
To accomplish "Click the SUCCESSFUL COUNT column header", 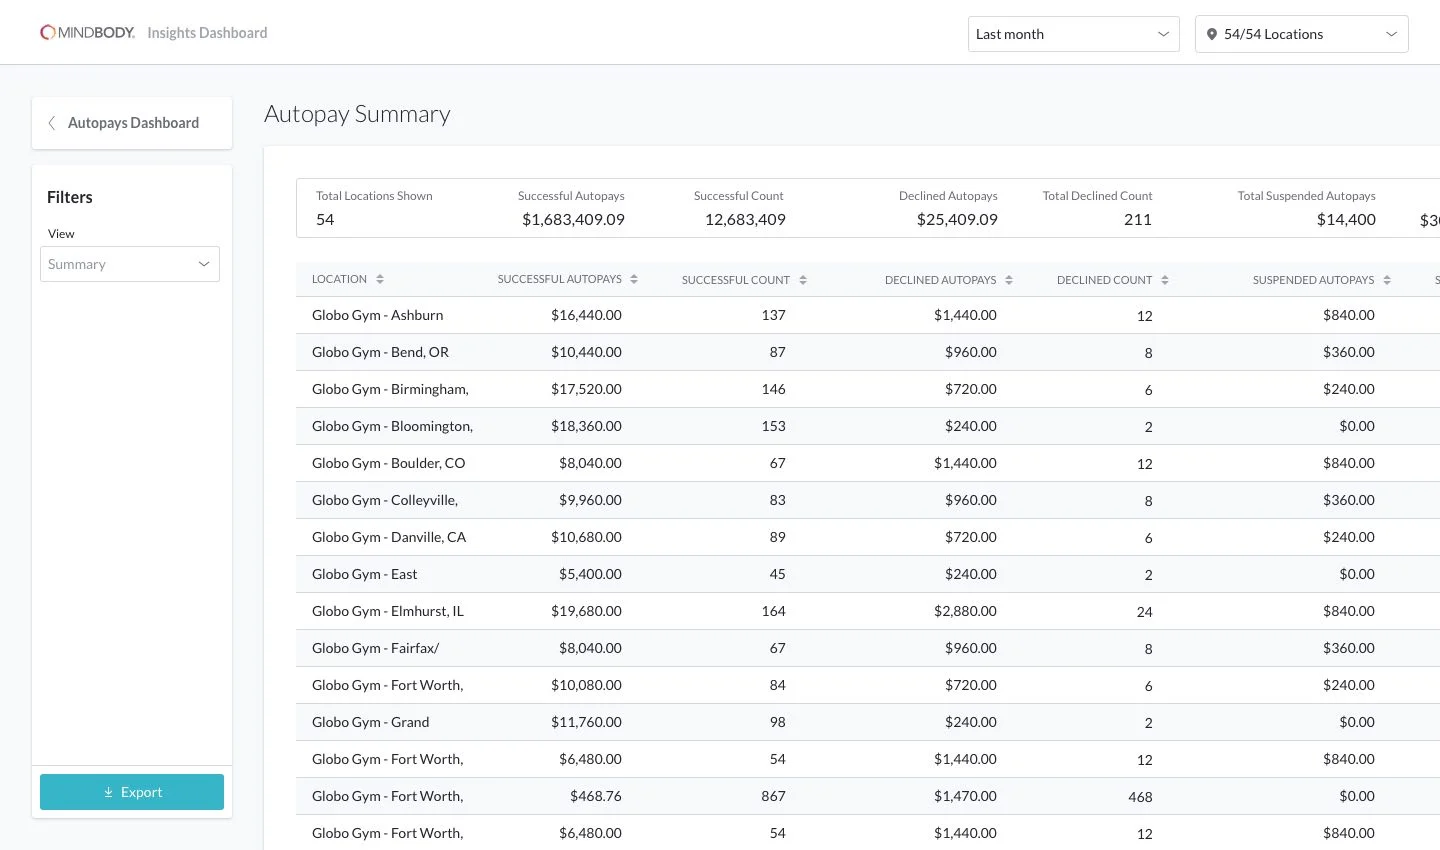I will [x=736, y=280].
